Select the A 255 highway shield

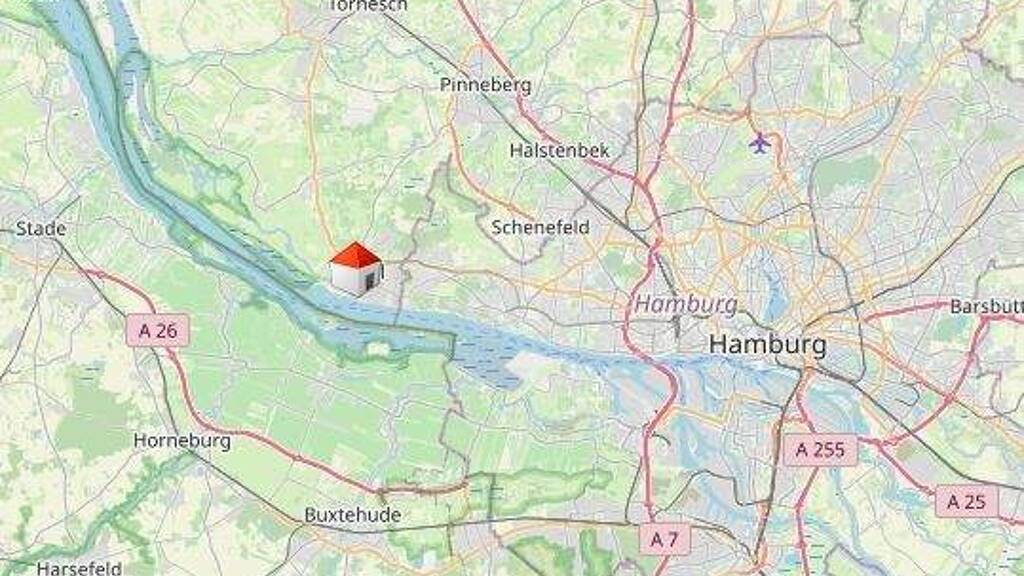(820, 449)
